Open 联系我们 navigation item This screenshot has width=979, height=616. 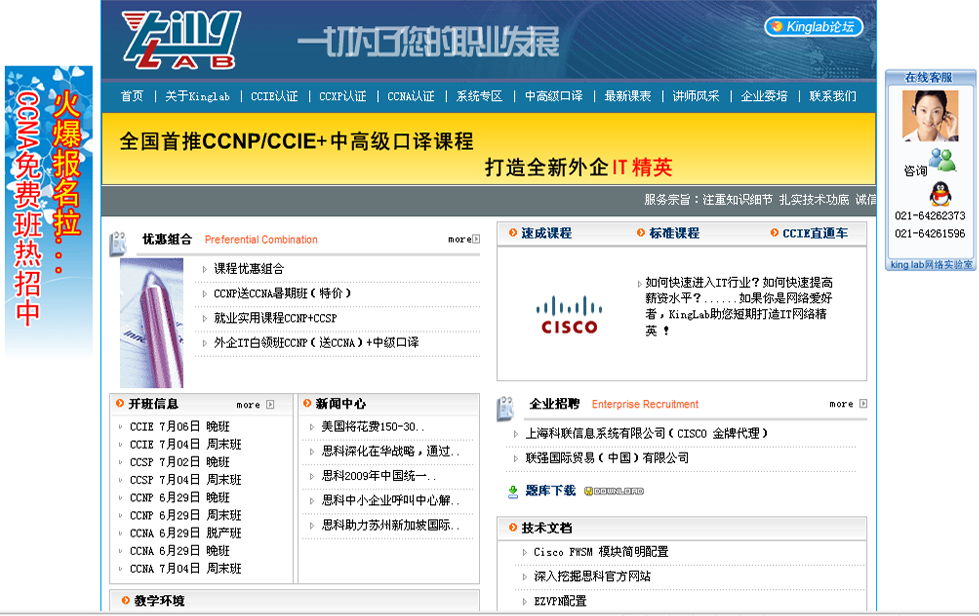click(x=833, y=96)
